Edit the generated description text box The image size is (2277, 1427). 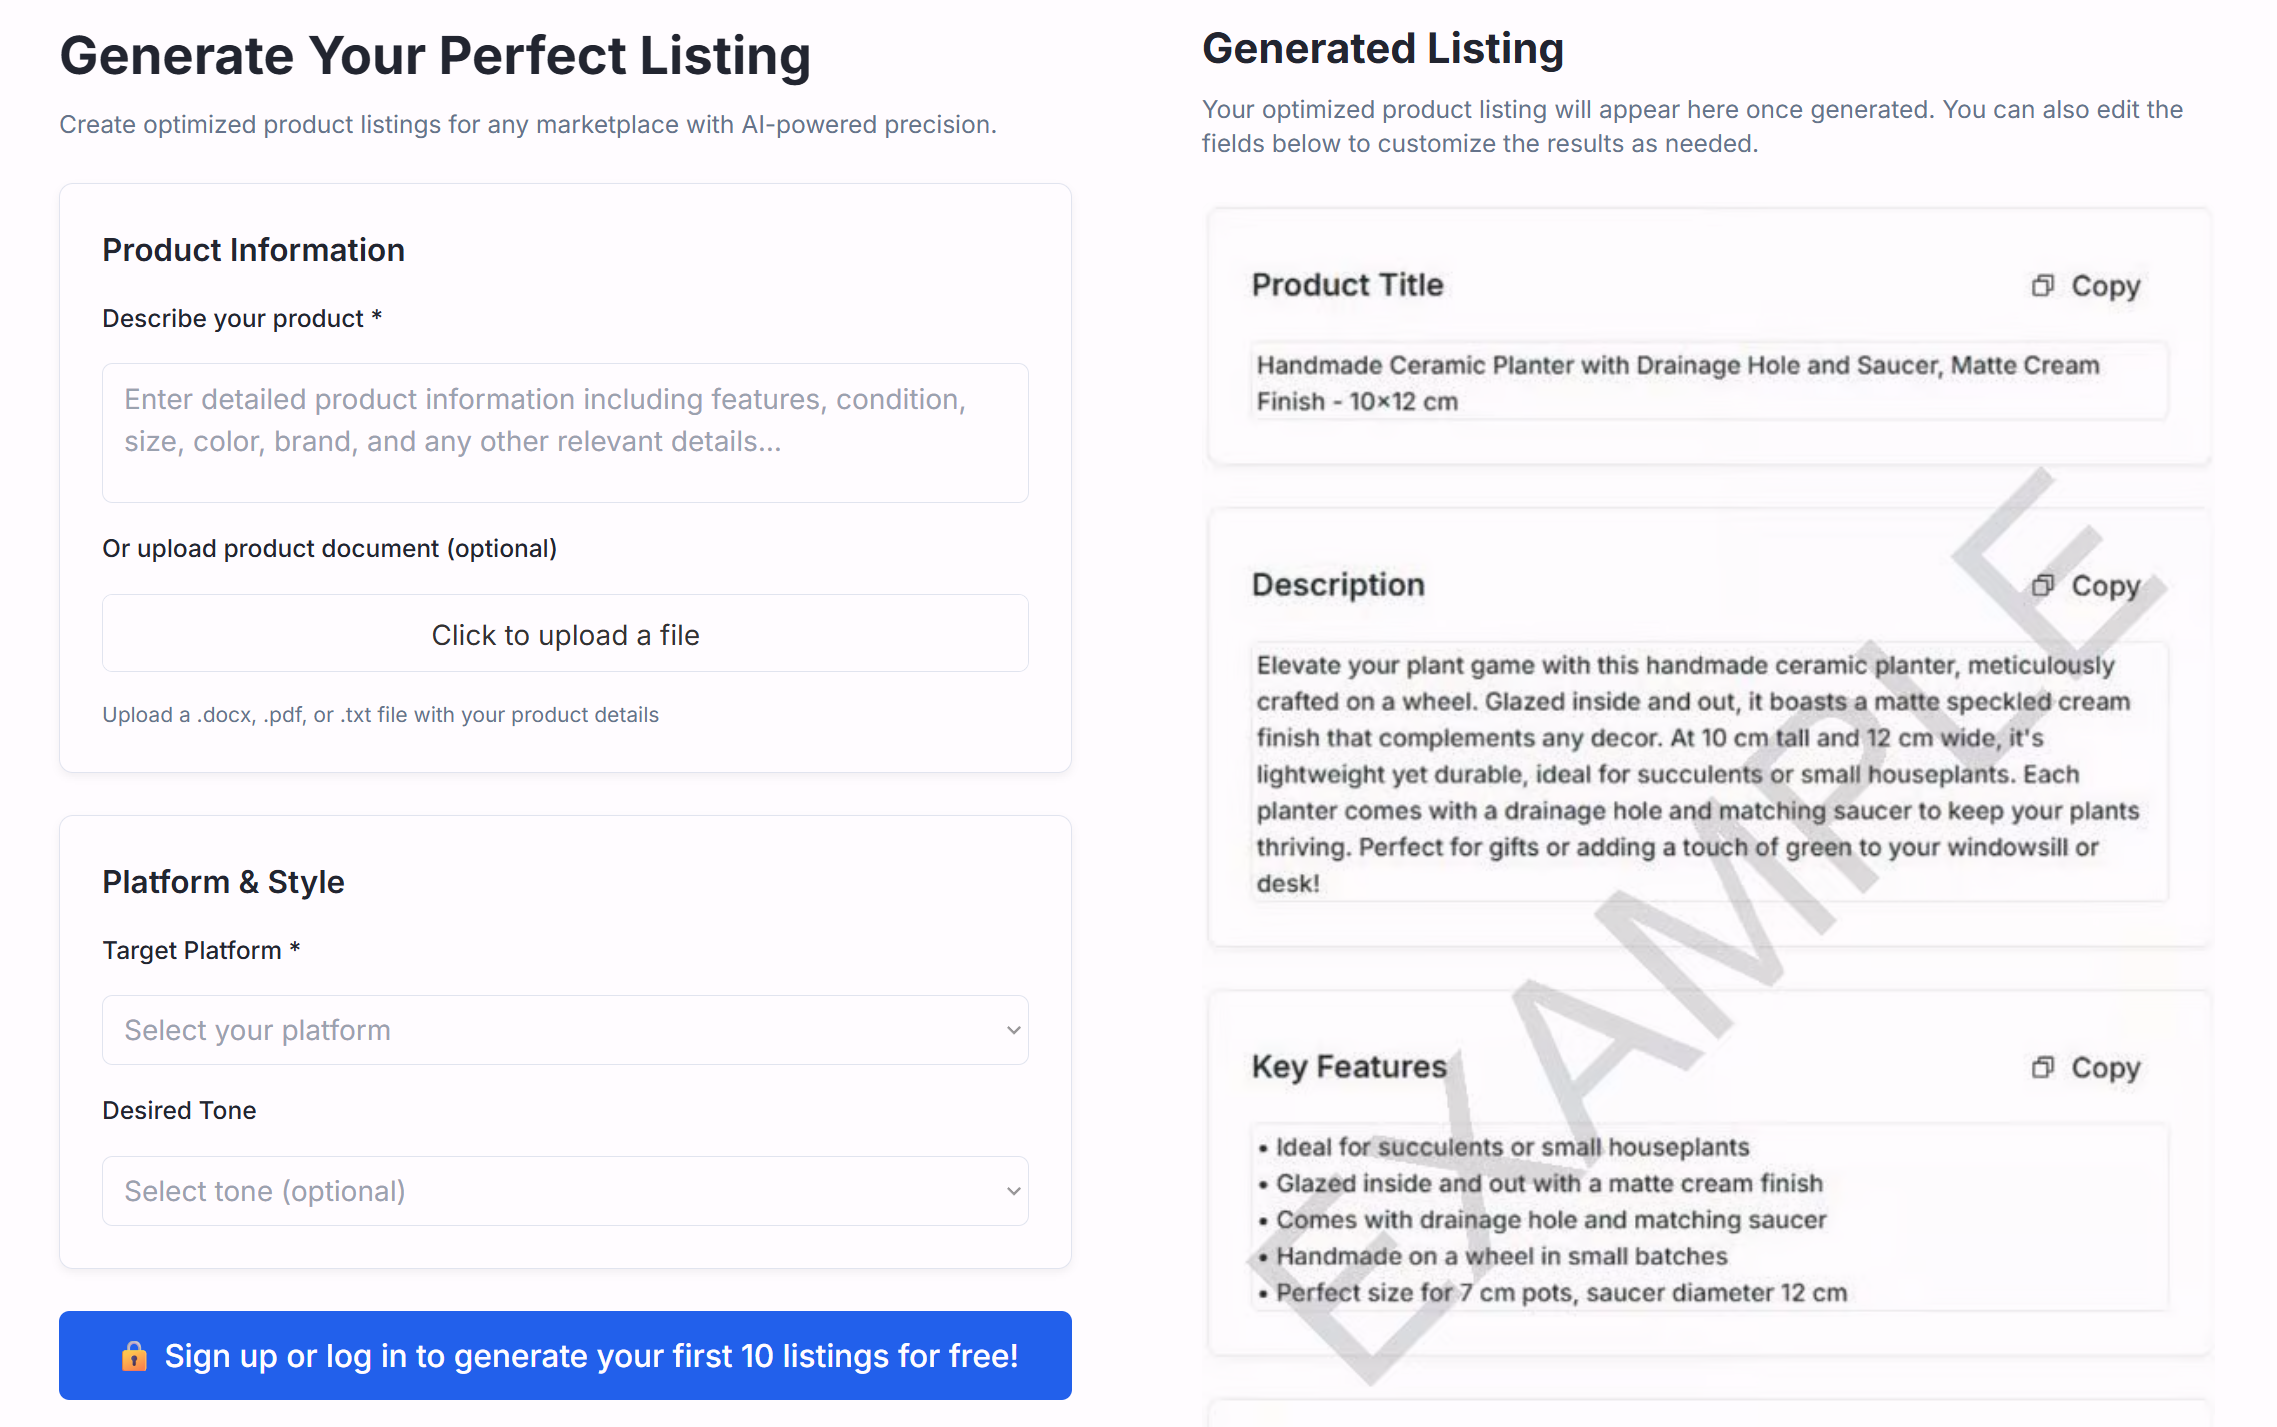click(1709, 773)
